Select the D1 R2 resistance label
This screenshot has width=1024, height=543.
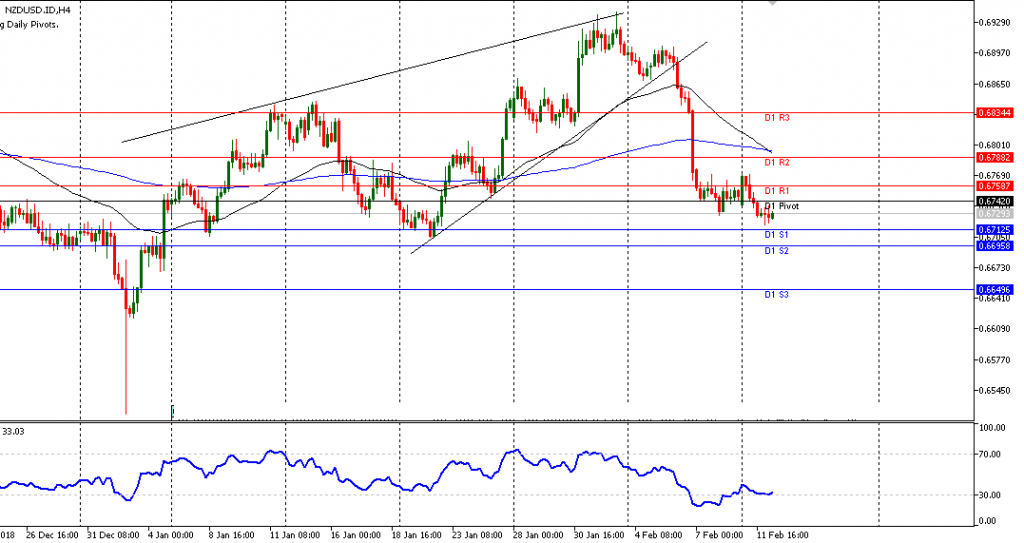coord(777,162)
